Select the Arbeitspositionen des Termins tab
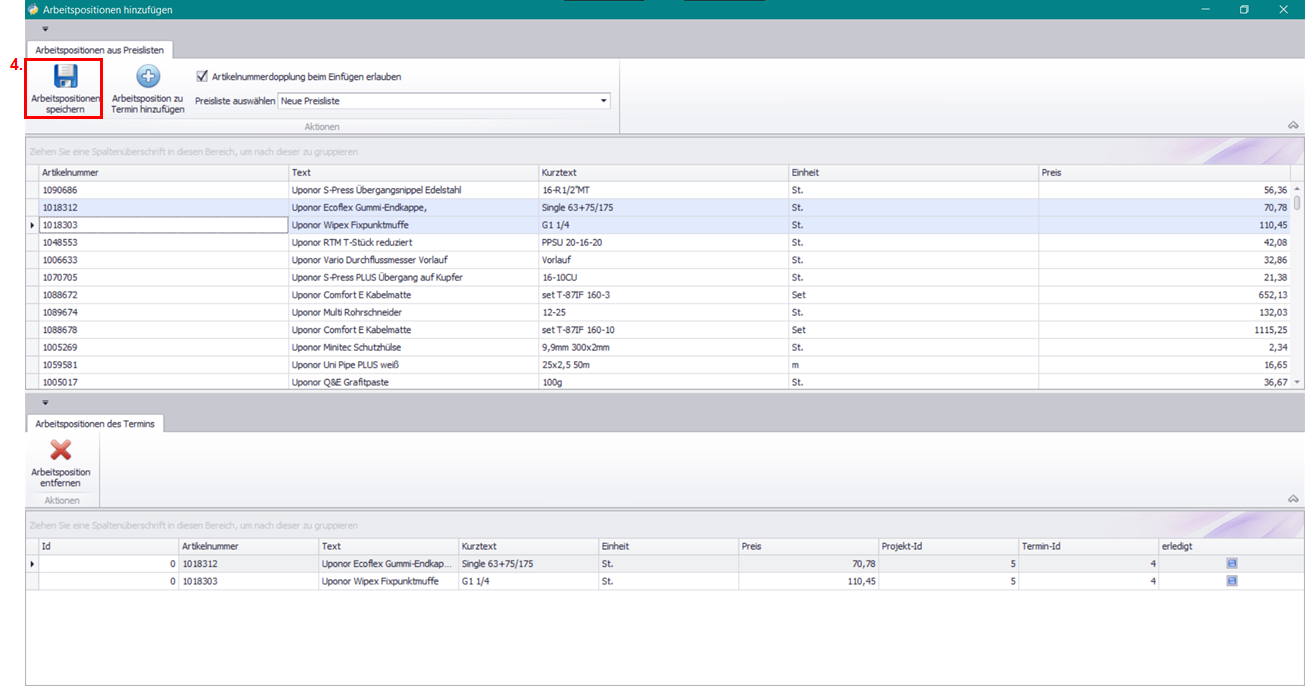 [96, 424]
